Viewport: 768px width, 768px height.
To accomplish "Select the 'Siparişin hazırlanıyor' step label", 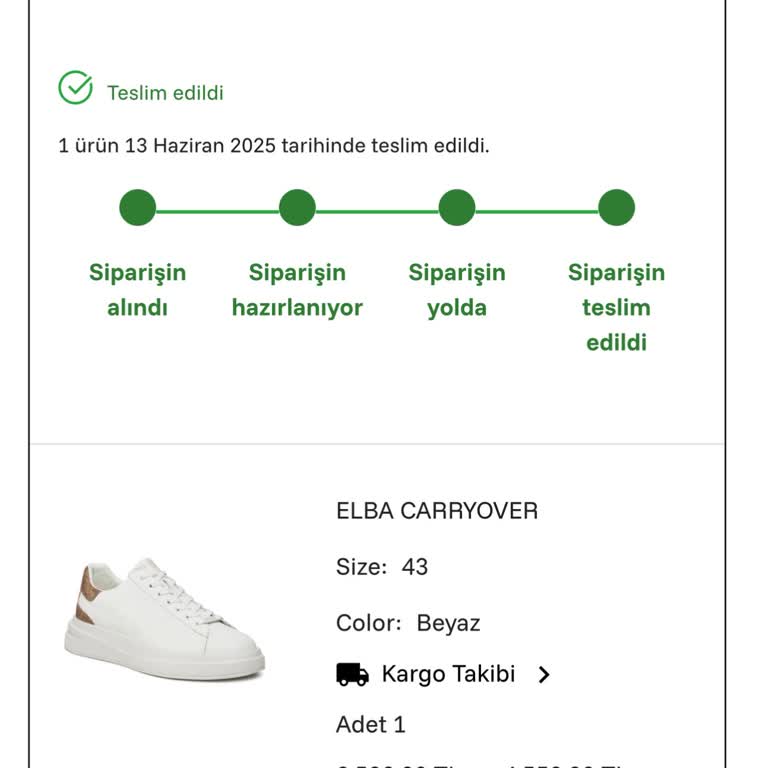I will pos(297,290).
